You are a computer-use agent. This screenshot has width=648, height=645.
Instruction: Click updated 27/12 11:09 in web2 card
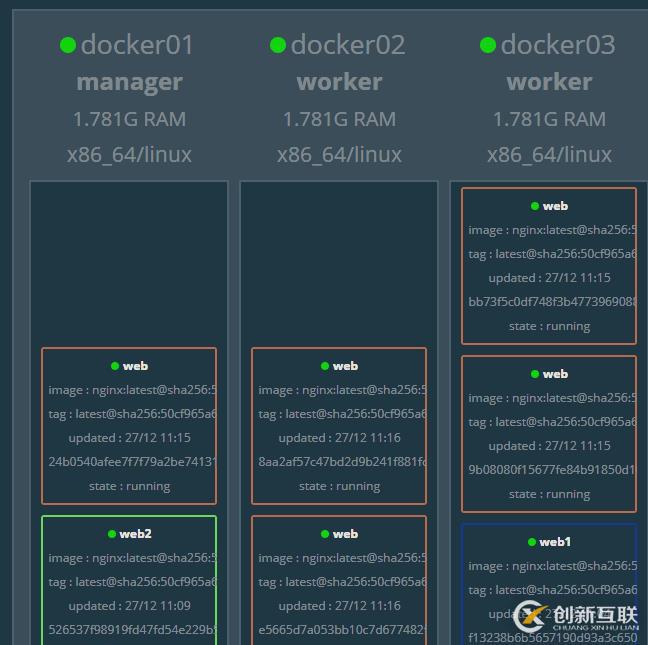point(129,606)
